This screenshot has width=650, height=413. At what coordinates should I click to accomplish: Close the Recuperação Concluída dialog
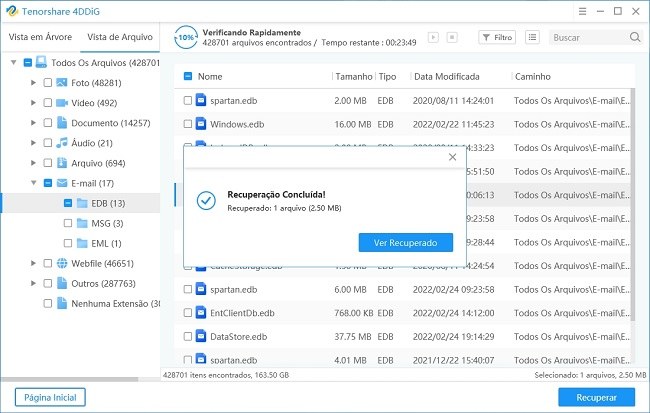452,157
